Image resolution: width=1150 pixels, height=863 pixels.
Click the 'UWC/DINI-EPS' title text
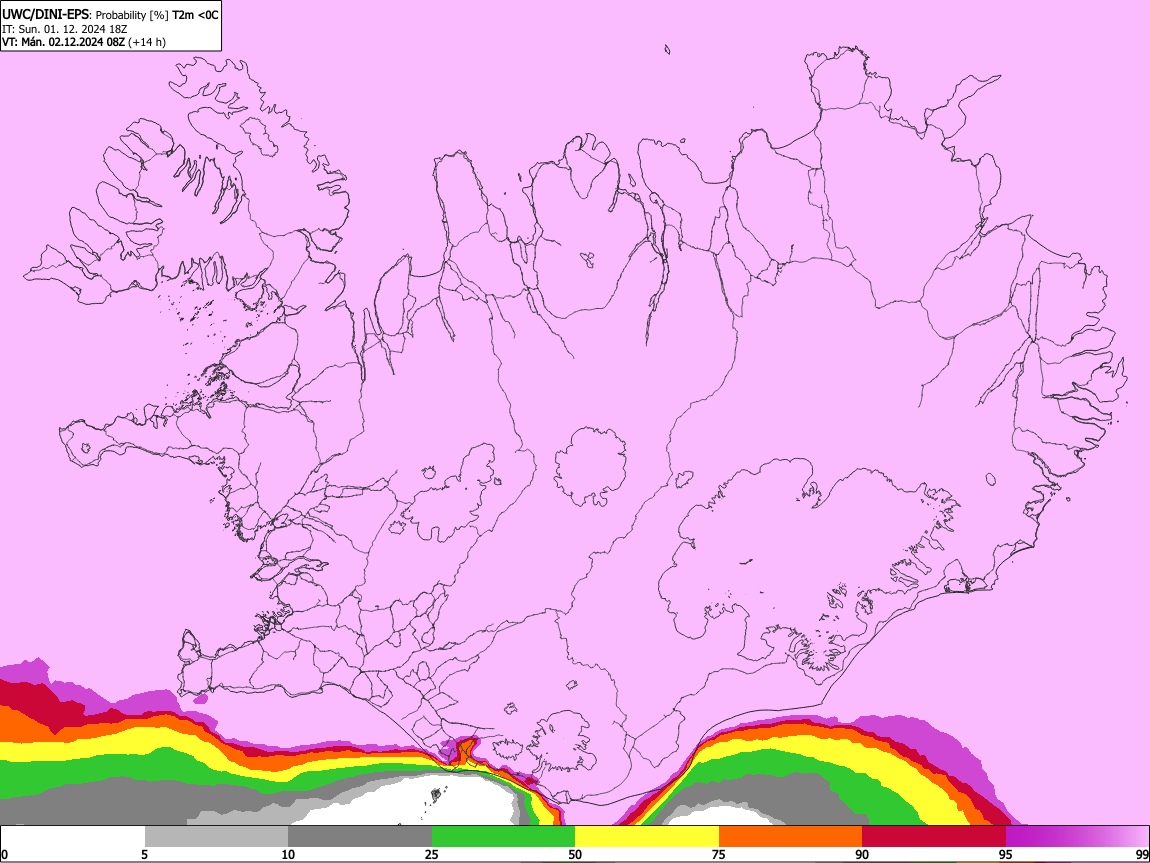click(45, 15)
